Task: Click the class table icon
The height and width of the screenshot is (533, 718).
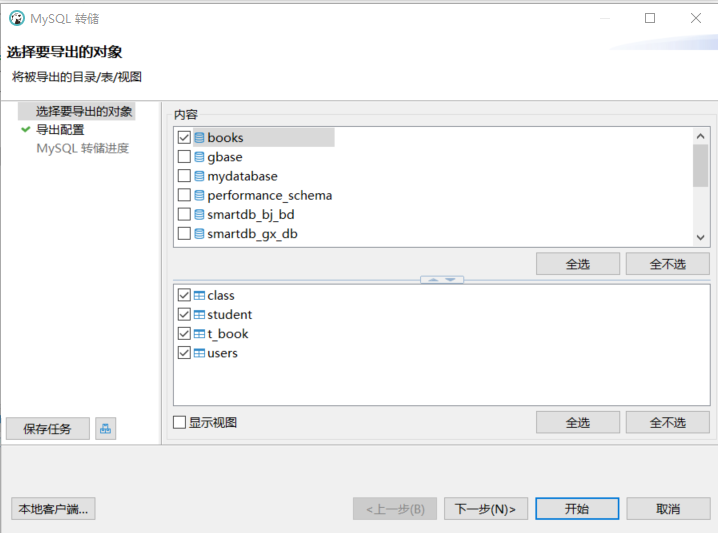Action: pyautogui.click(x=199, y=296)
